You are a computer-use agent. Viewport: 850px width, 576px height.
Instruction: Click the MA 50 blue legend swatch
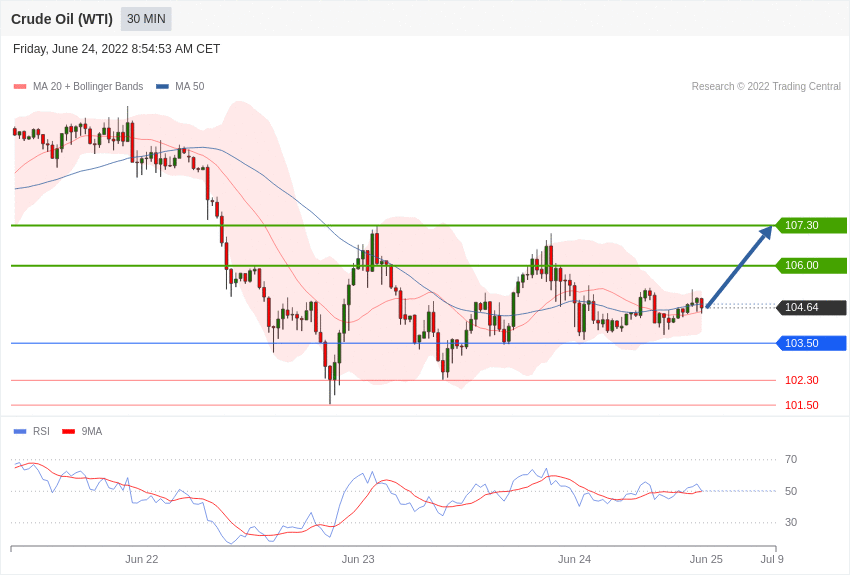[x=162, y=86]
